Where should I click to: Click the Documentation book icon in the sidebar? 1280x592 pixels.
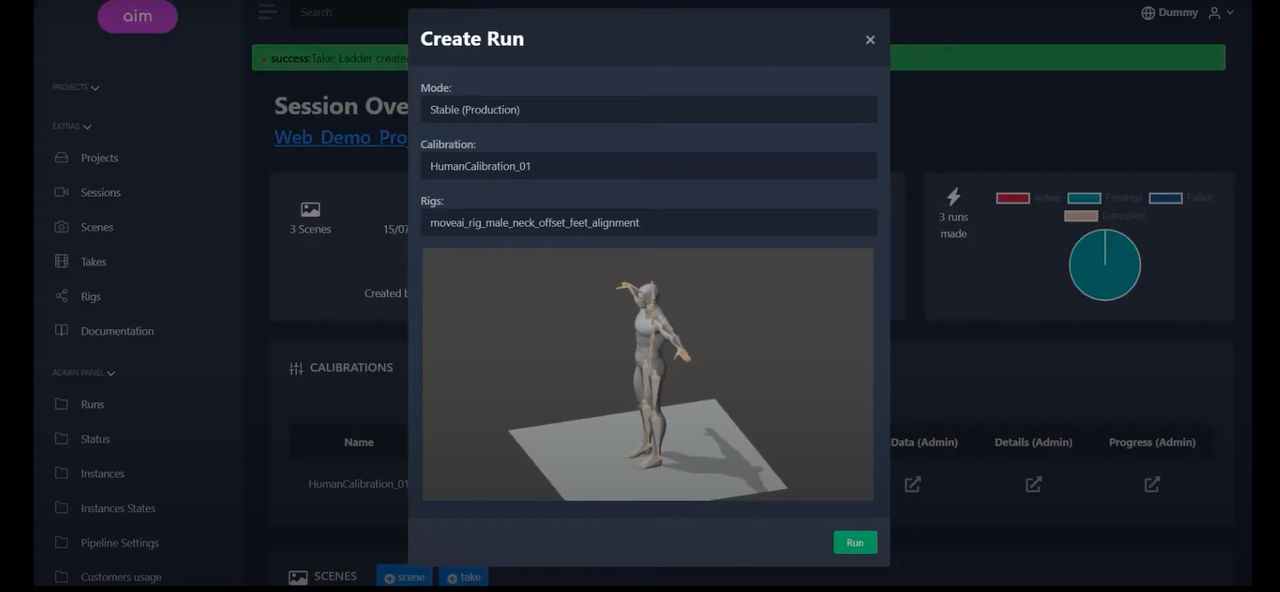pos(62,331)
